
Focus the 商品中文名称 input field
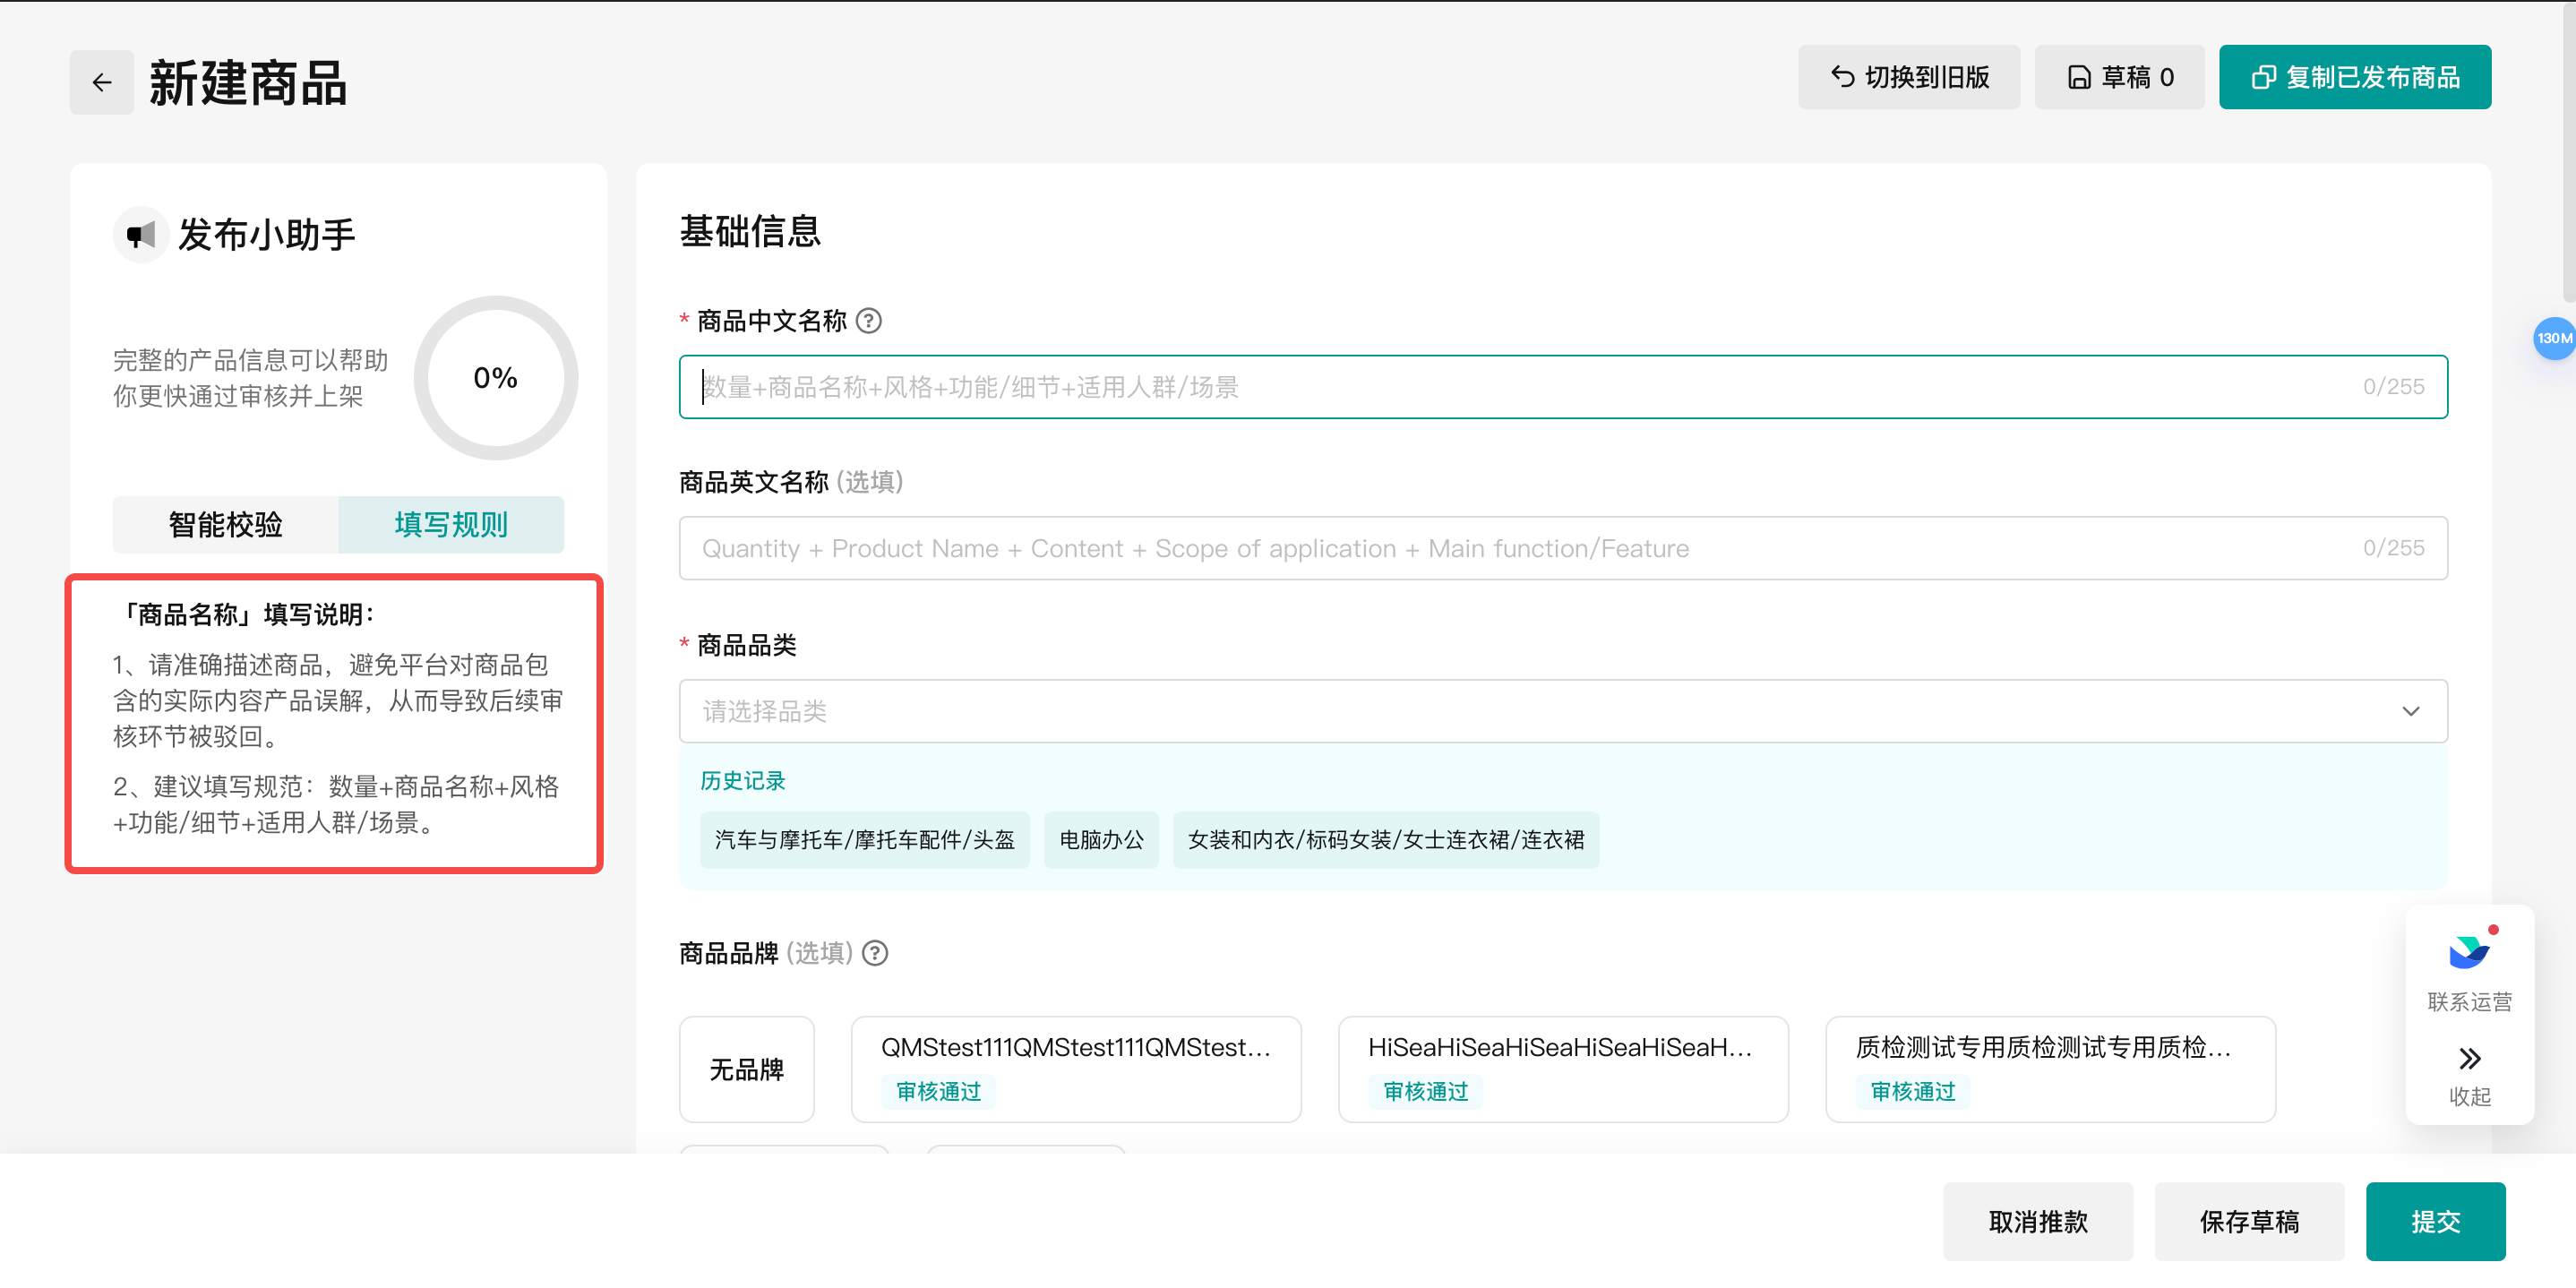(x=1563, y=387)
